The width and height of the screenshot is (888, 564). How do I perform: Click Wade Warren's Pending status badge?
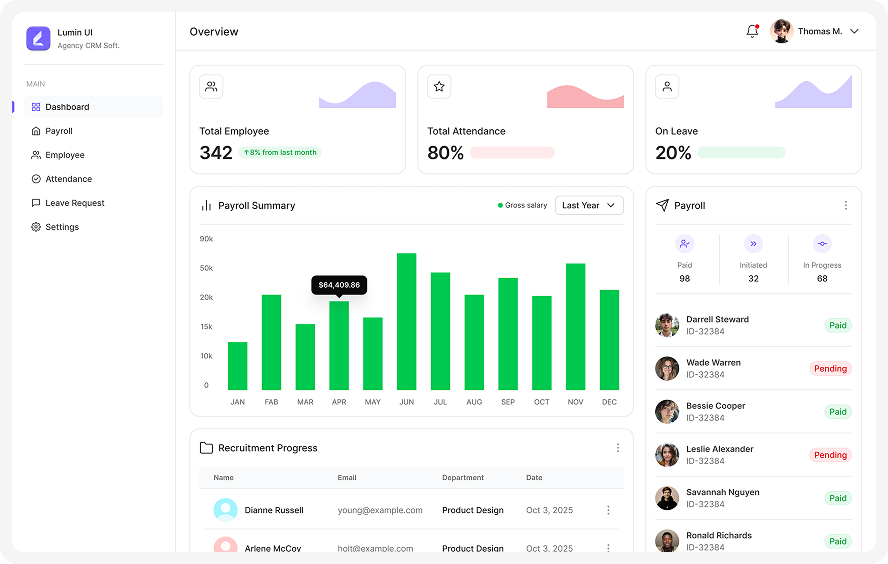(830, 368)
